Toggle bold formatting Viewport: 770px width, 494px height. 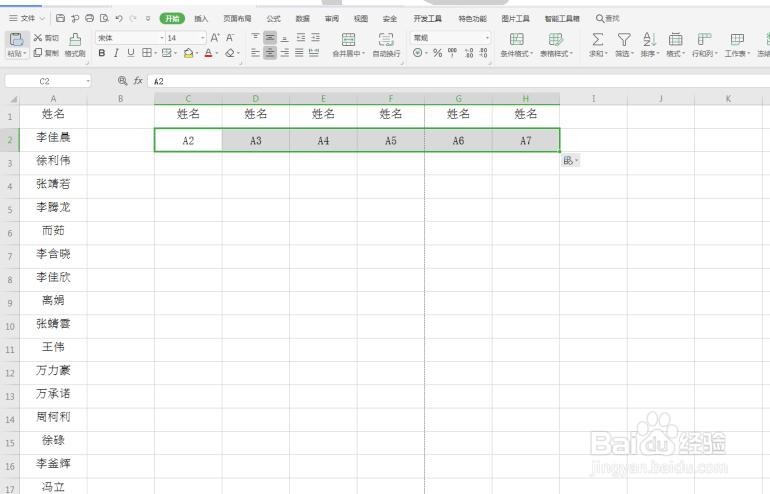(102, 53)
